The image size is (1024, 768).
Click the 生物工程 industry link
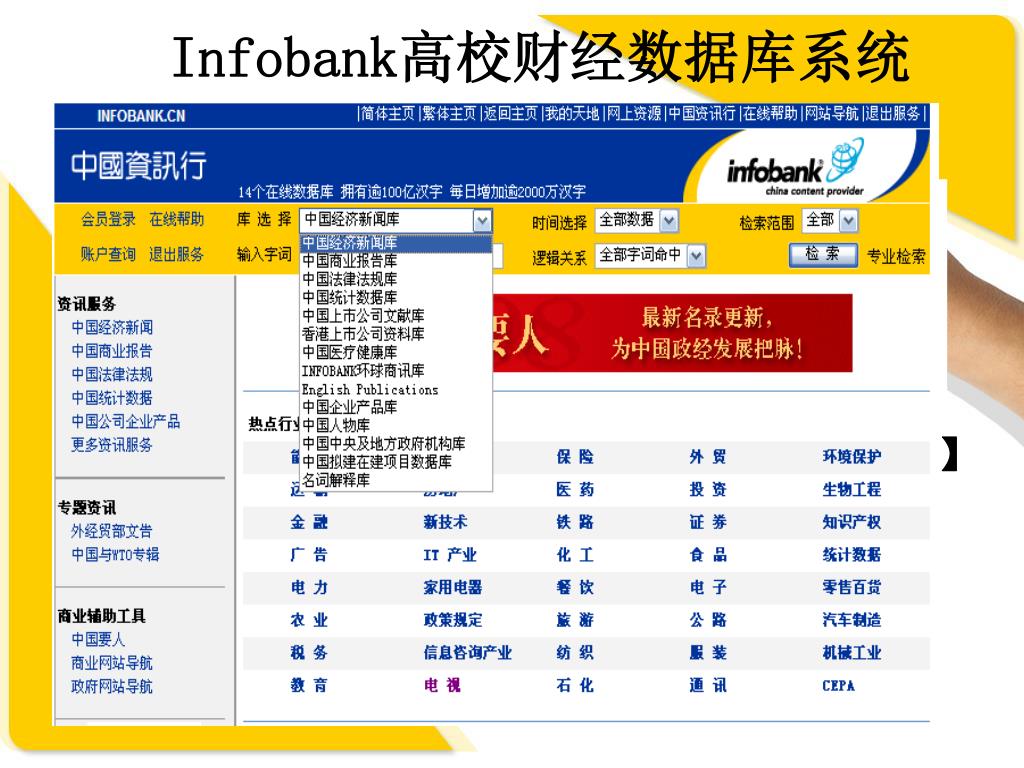point(852,489)
